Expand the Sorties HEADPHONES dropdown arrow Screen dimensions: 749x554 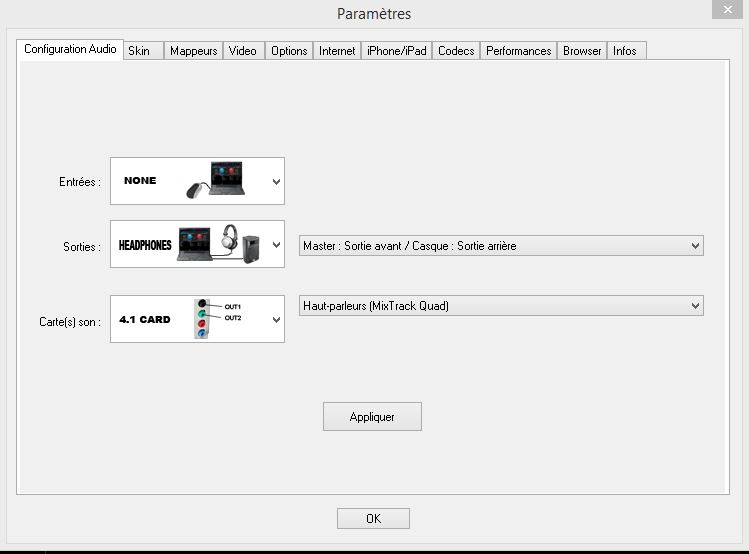click(276, 245)
